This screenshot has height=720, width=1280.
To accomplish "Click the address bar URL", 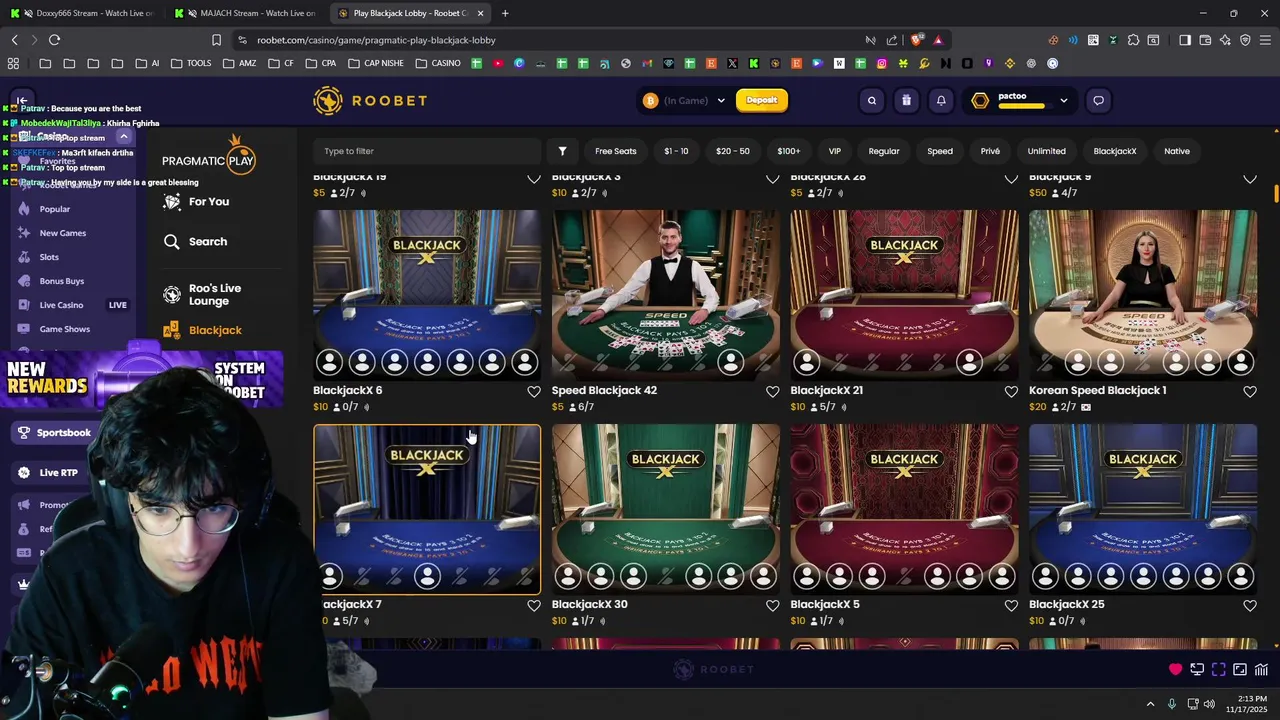I will coord(376,40).
